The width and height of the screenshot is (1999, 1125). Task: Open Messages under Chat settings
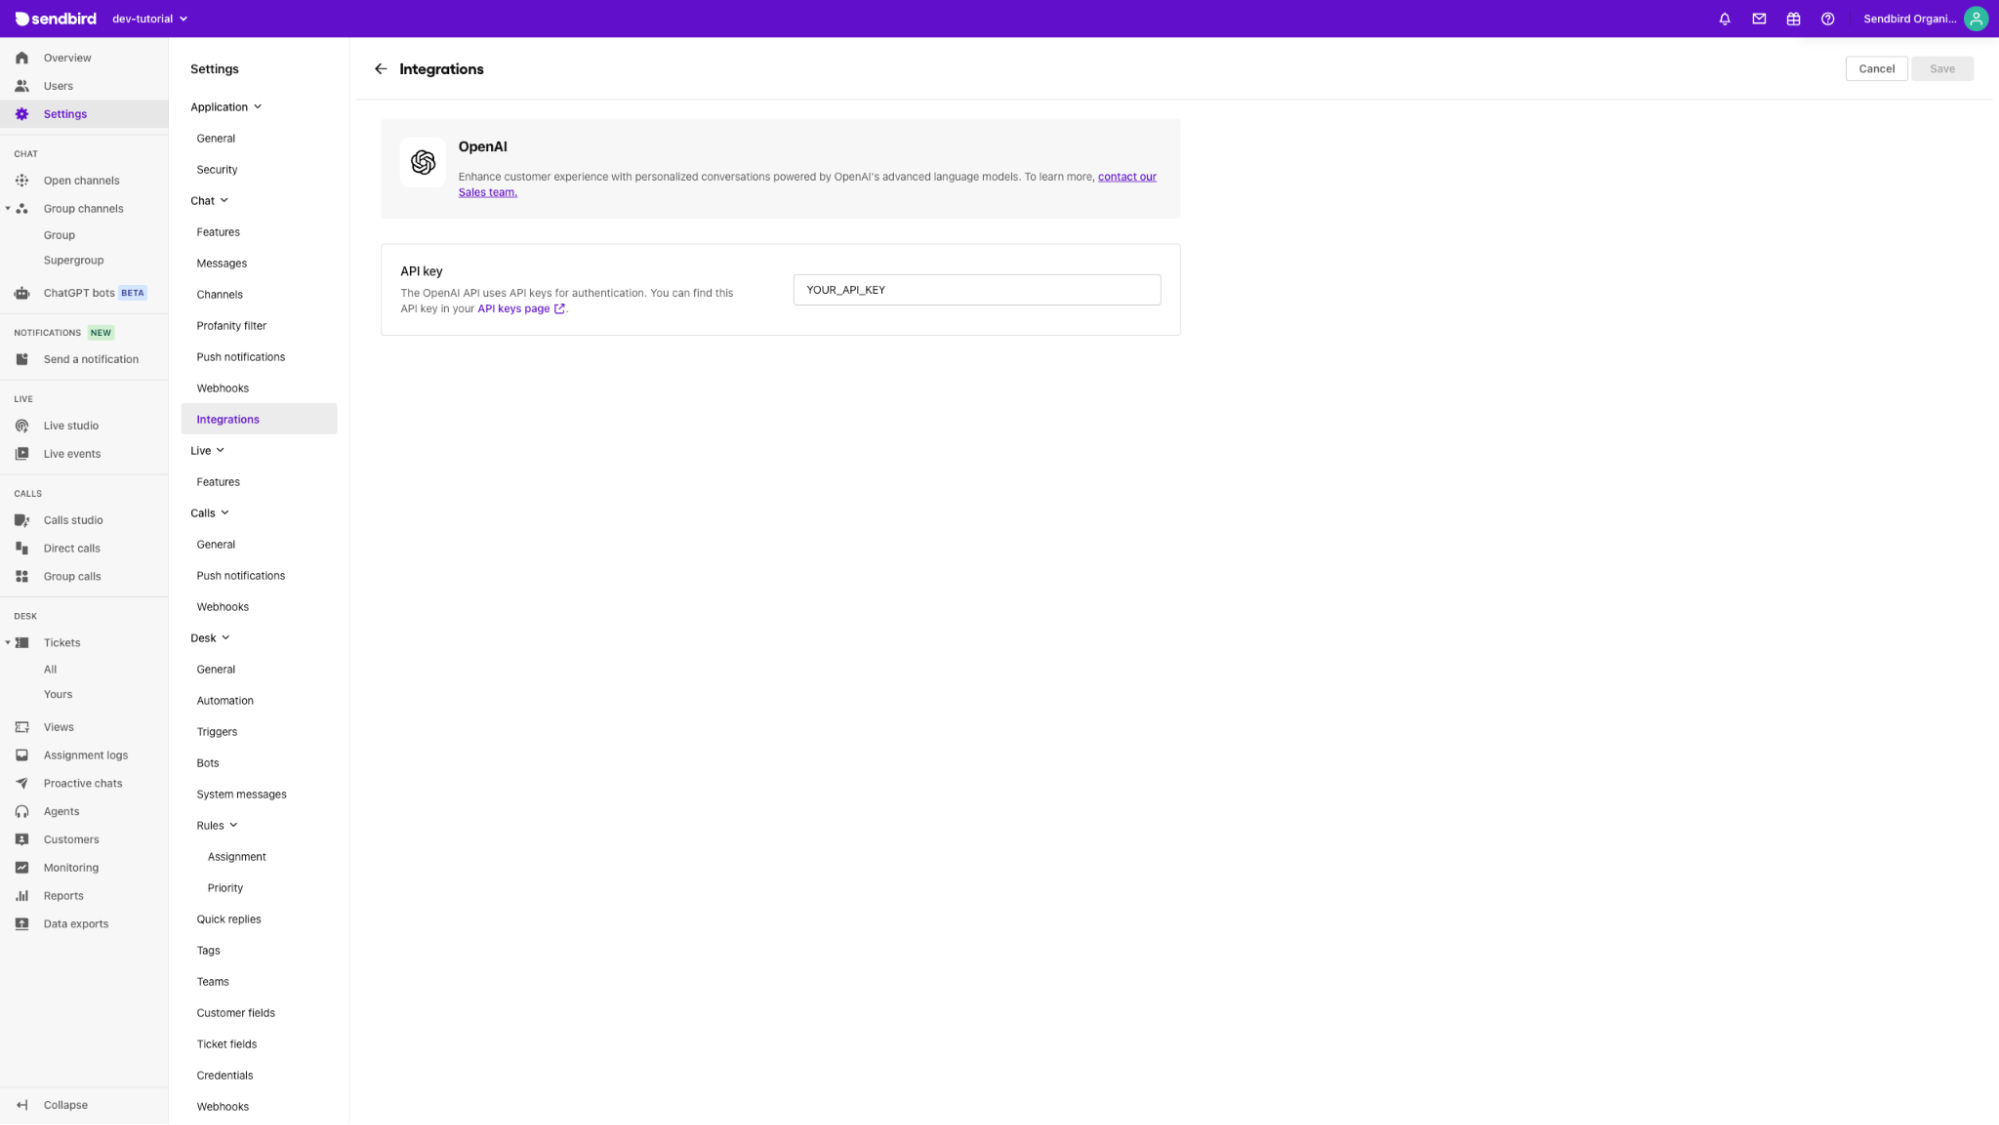tap(221, 264)
